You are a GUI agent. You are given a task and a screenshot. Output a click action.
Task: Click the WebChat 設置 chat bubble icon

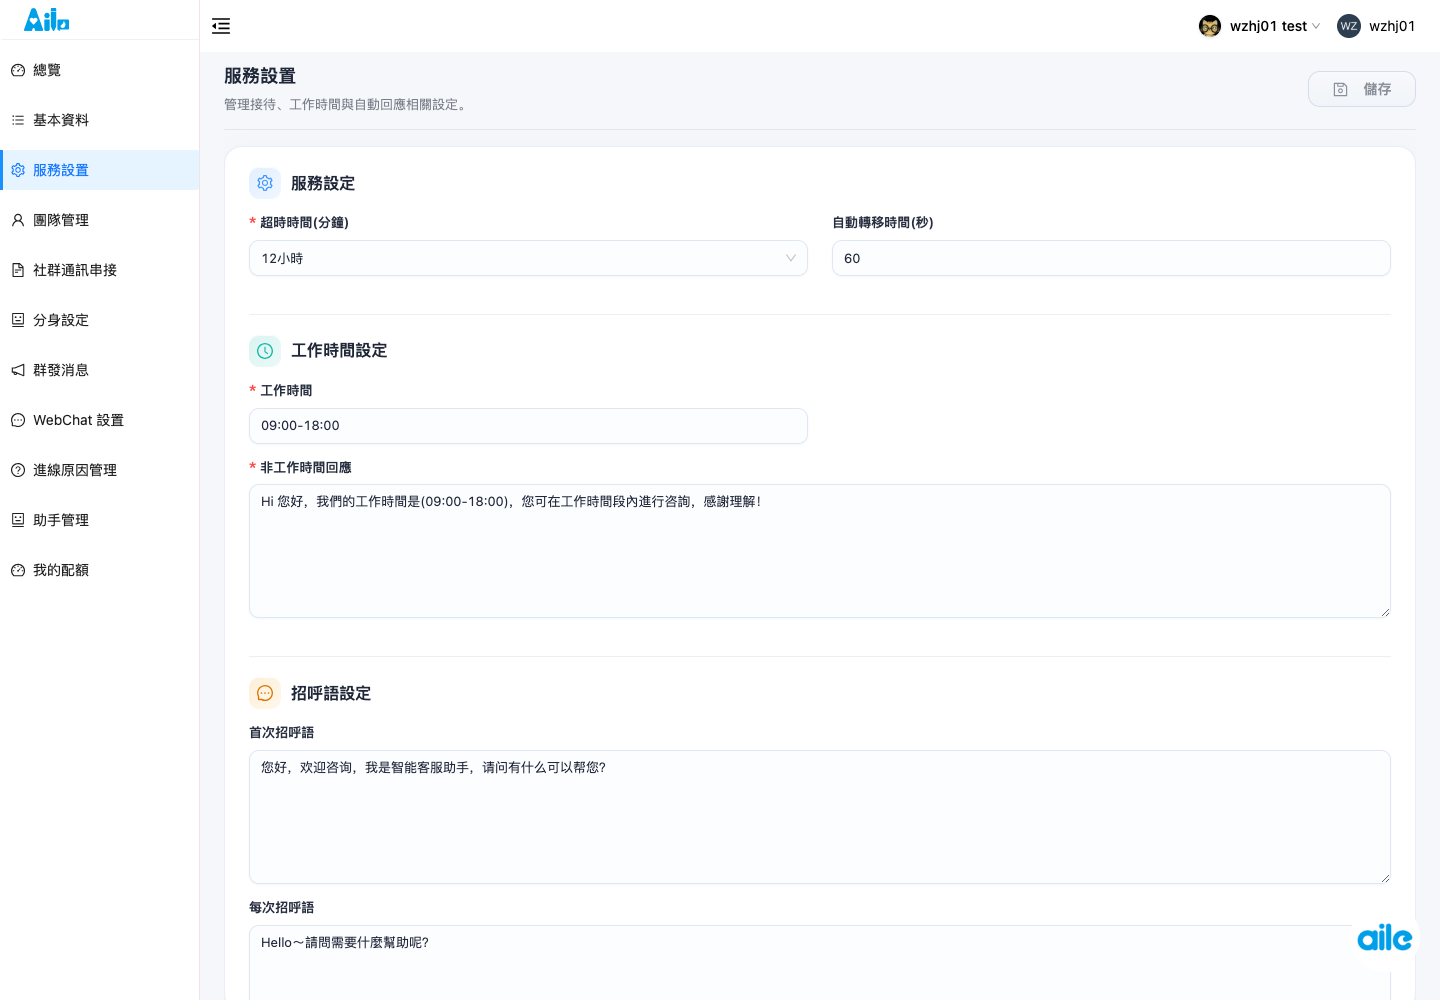tap(18, 420)
